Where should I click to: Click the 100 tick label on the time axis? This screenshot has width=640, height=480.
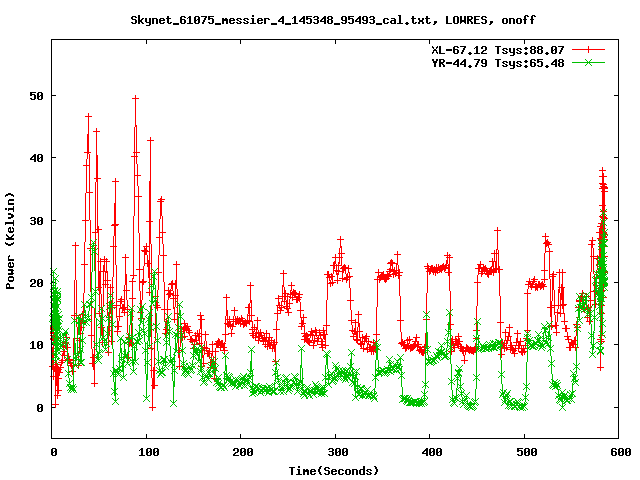click(147, 452)
